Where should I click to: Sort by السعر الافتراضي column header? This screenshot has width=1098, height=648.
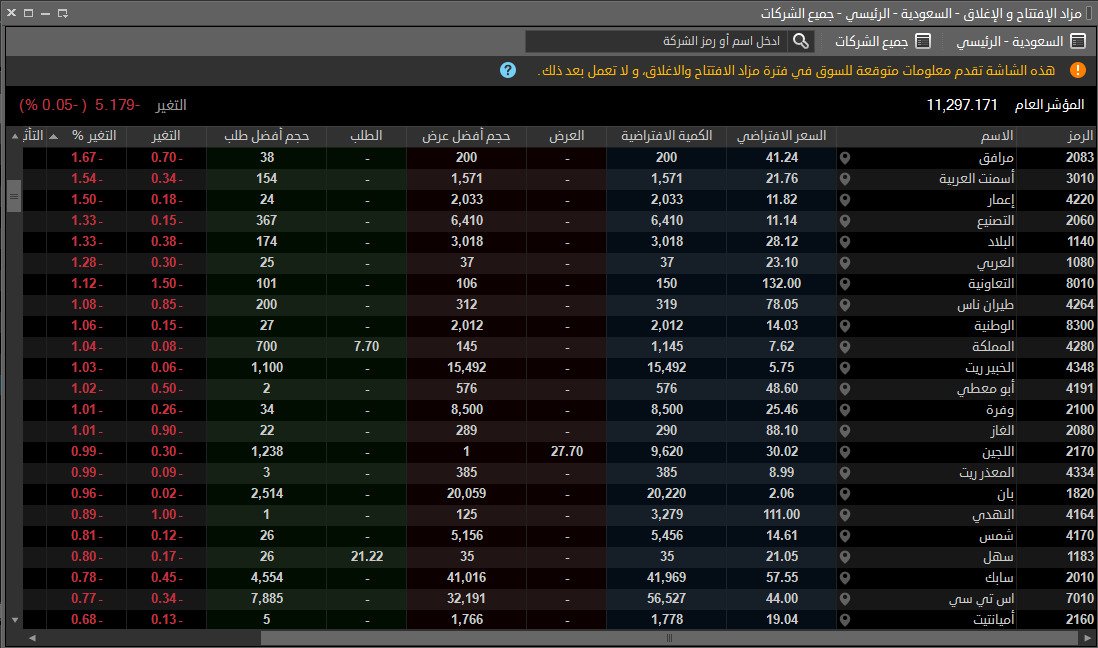pyautogui.click(x=781, y=136)
